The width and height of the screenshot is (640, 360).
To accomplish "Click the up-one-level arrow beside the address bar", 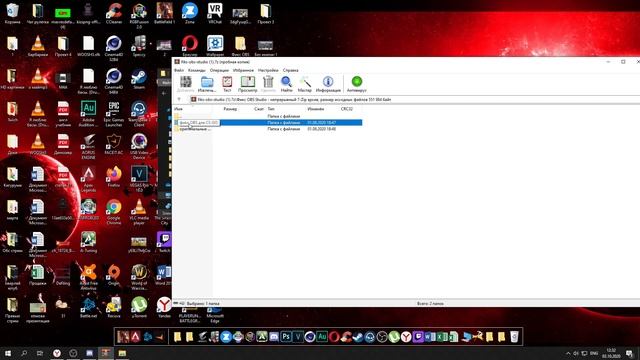I will tap(179, 99).
